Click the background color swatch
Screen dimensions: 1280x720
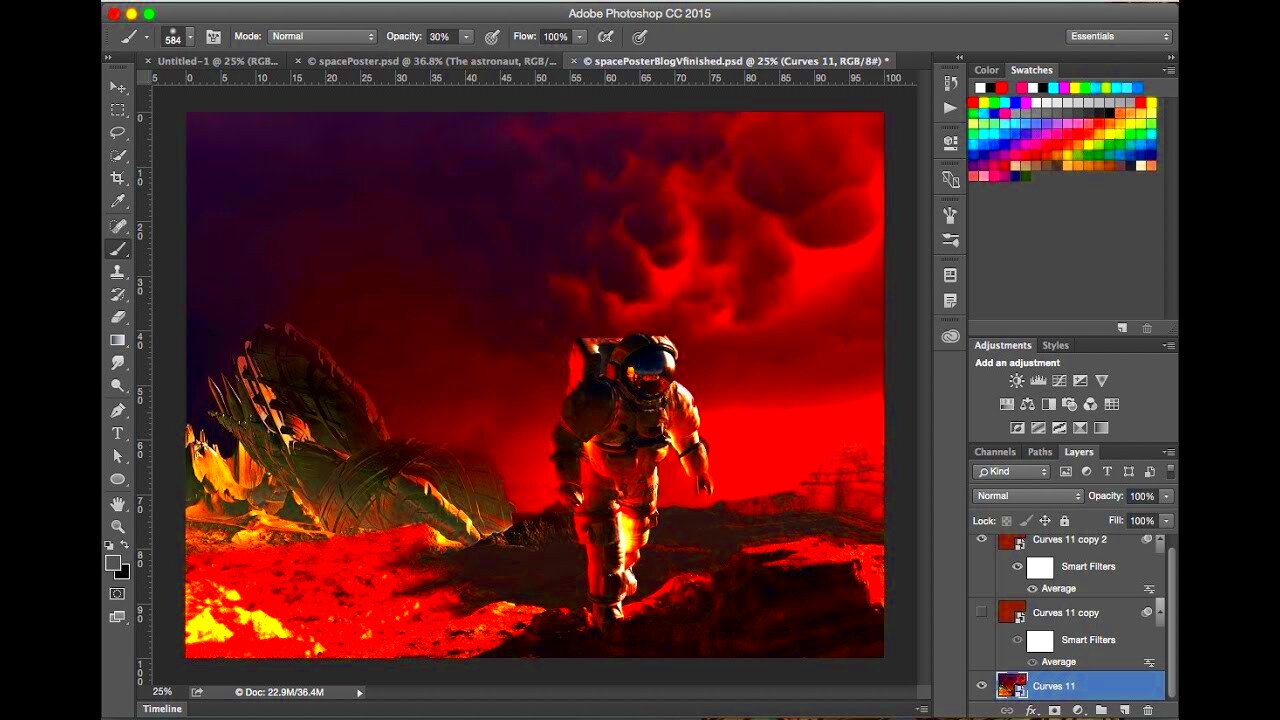123,573
